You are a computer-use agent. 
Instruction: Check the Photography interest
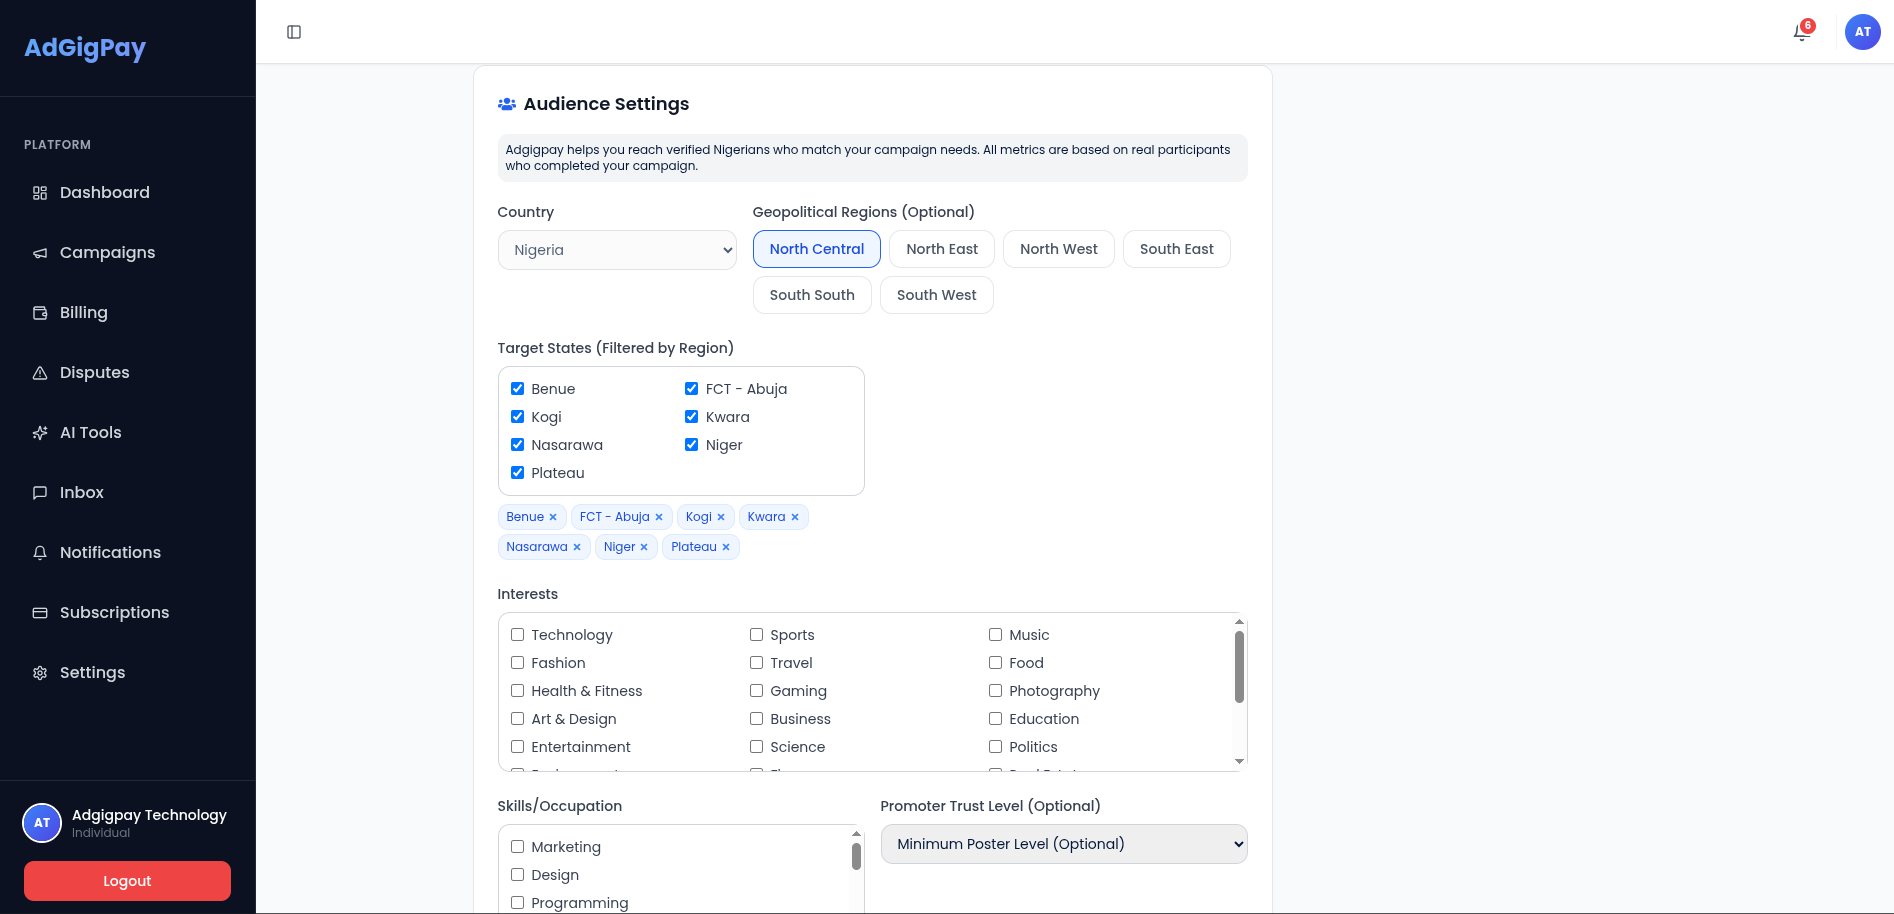click(x=995, y=691)
